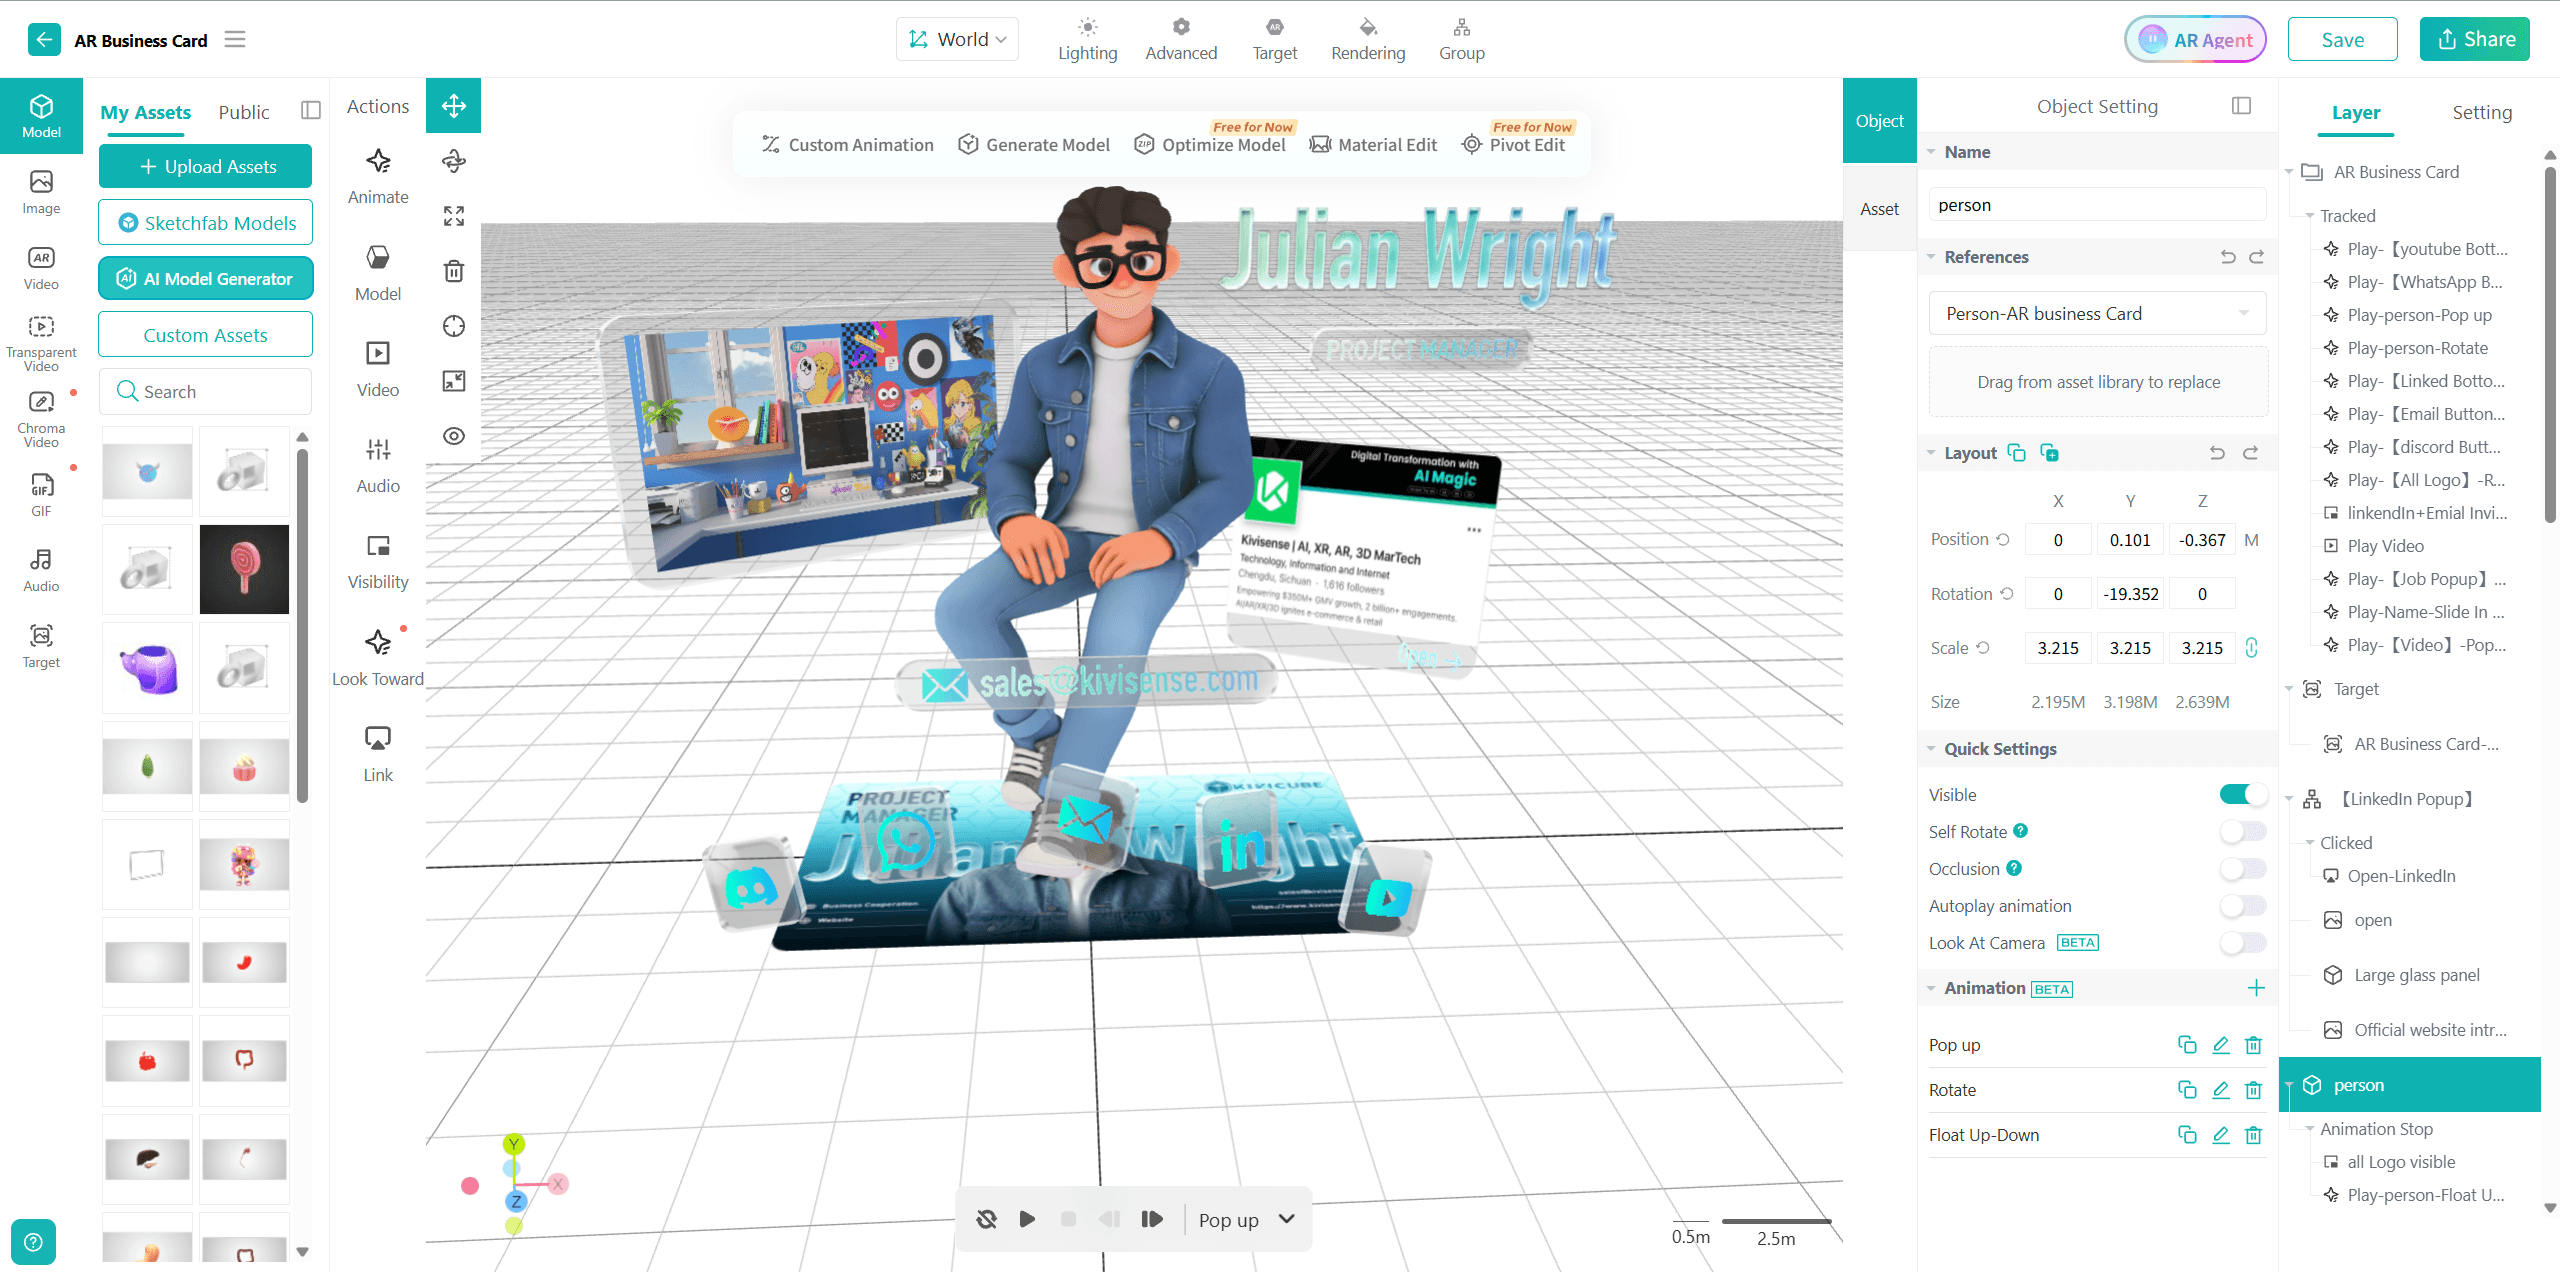This screenshot has width=2560, height=1272.
Task: Delete selected object with trash tool
Action: click(x=454, y=271)
